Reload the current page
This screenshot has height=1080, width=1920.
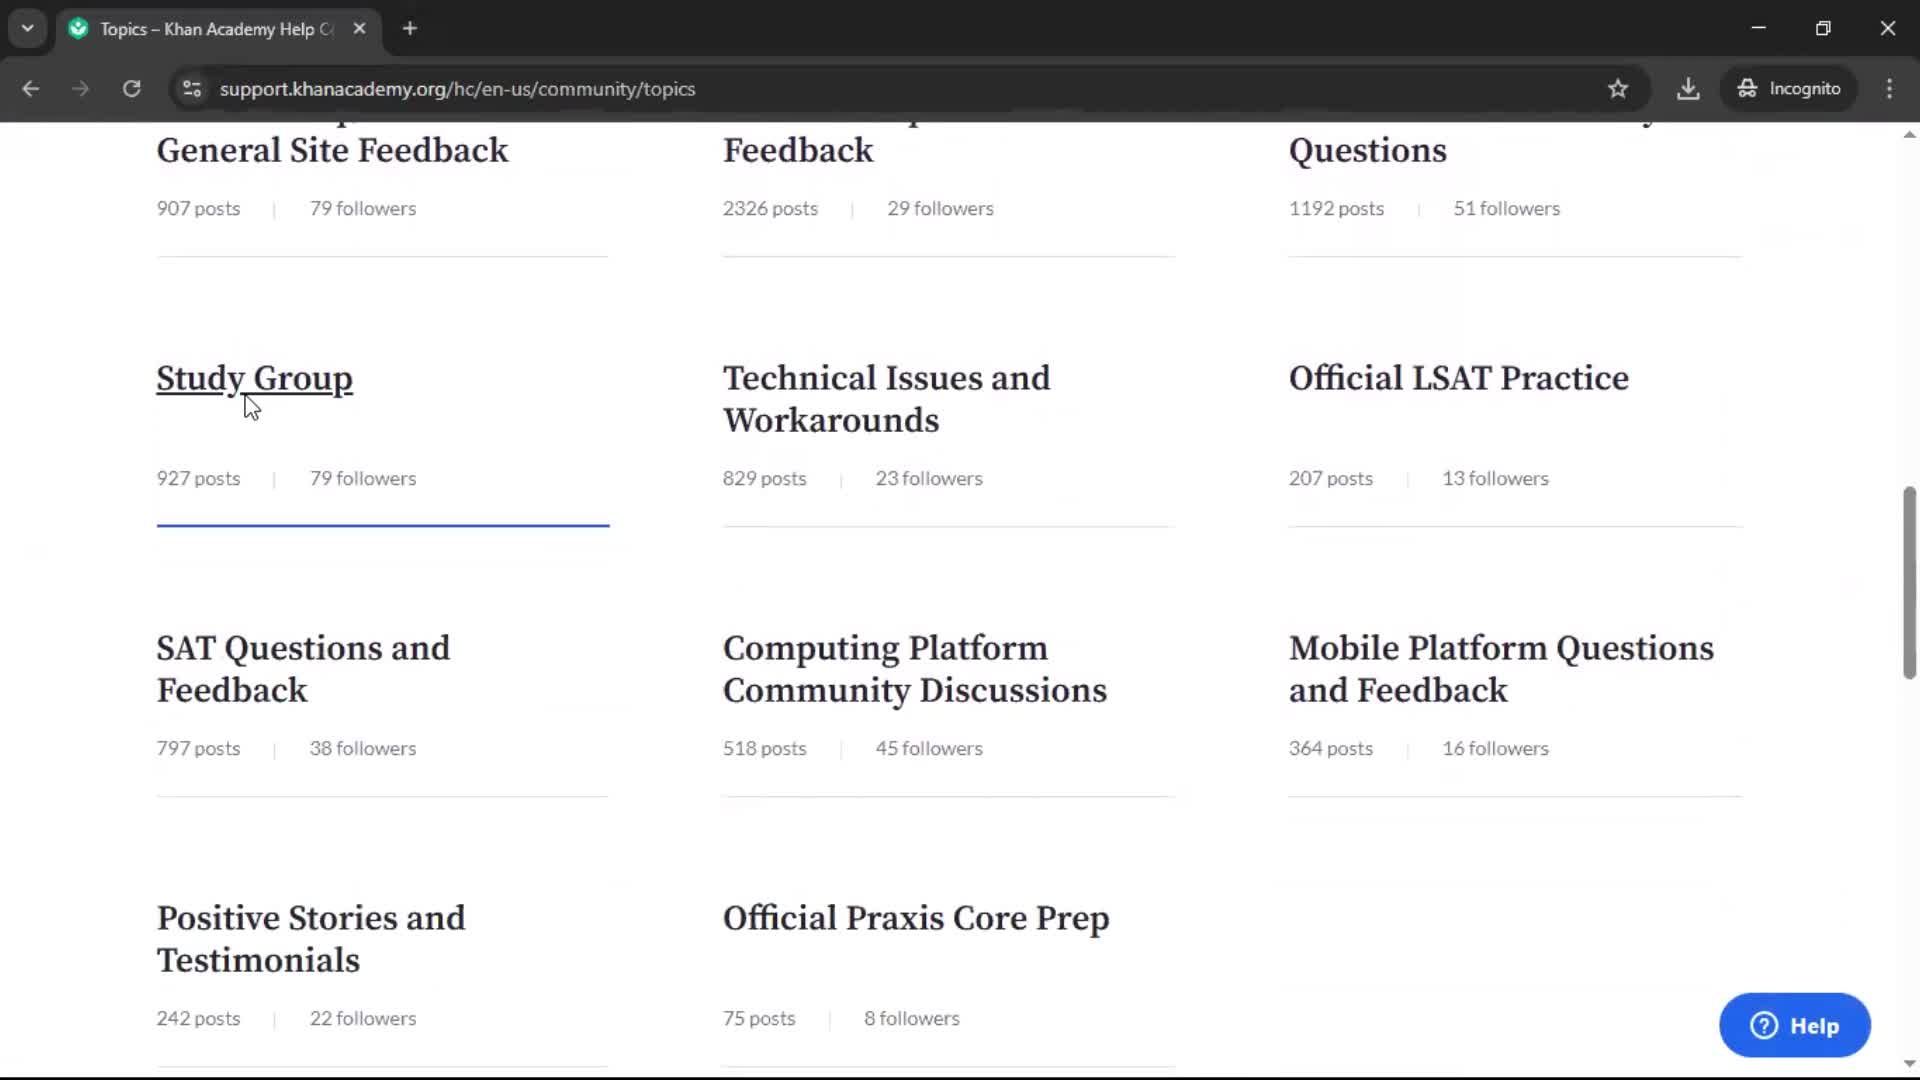[x=131, y=89]
